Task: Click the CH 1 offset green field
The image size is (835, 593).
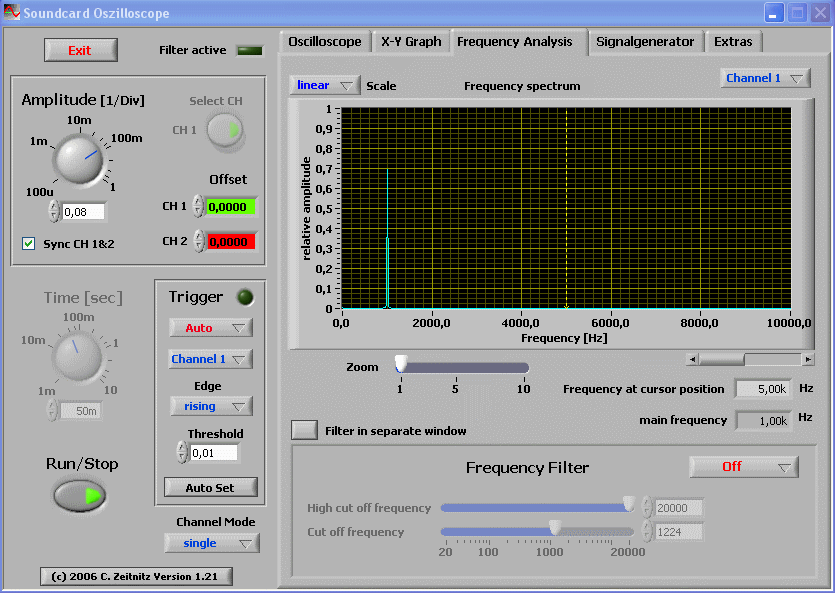Action: coord(231,207)
